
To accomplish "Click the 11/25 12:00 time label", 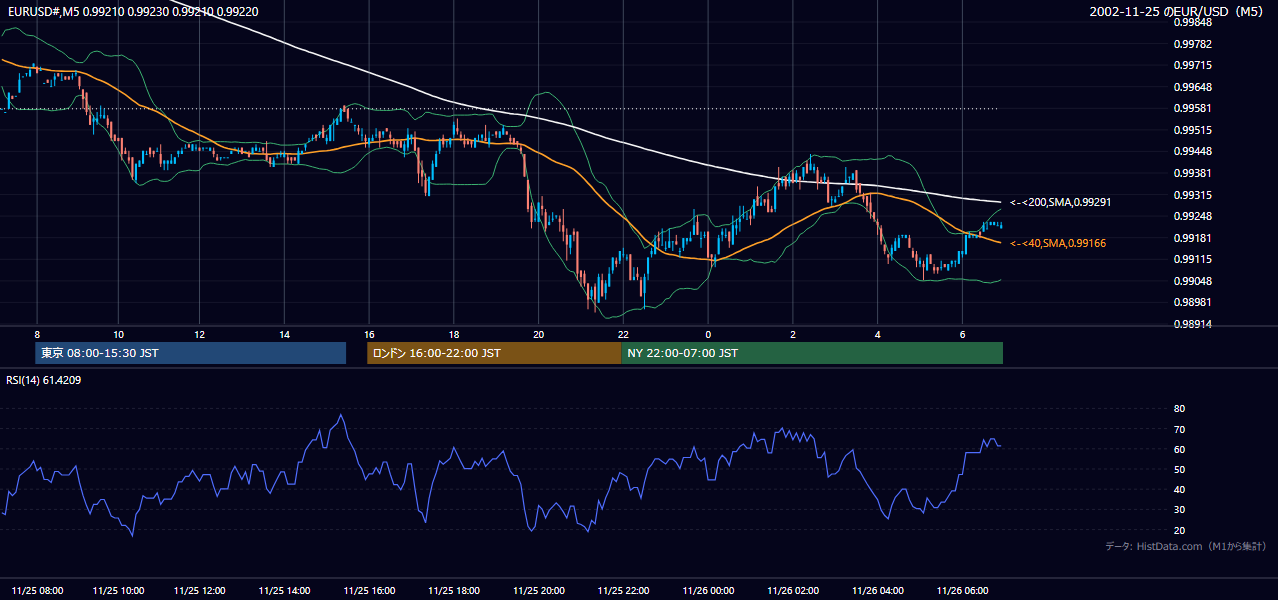I will coord(200,590).
